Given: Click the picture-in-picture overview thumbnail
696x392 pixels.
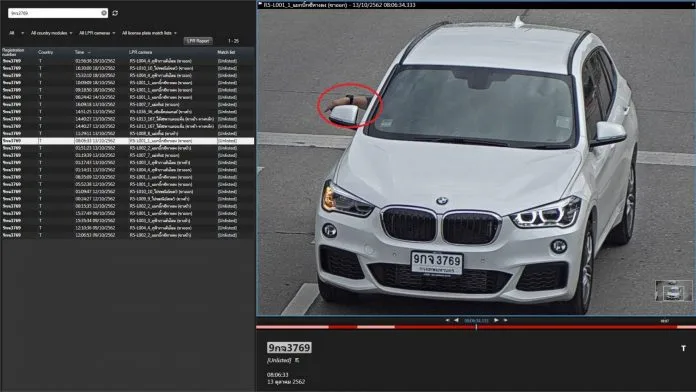Looking at the screenshot, I should pos(673,291).
